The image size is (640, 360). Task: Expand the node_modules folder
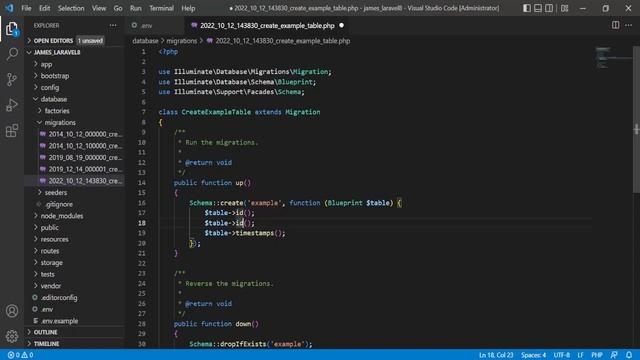click(75, 216)
